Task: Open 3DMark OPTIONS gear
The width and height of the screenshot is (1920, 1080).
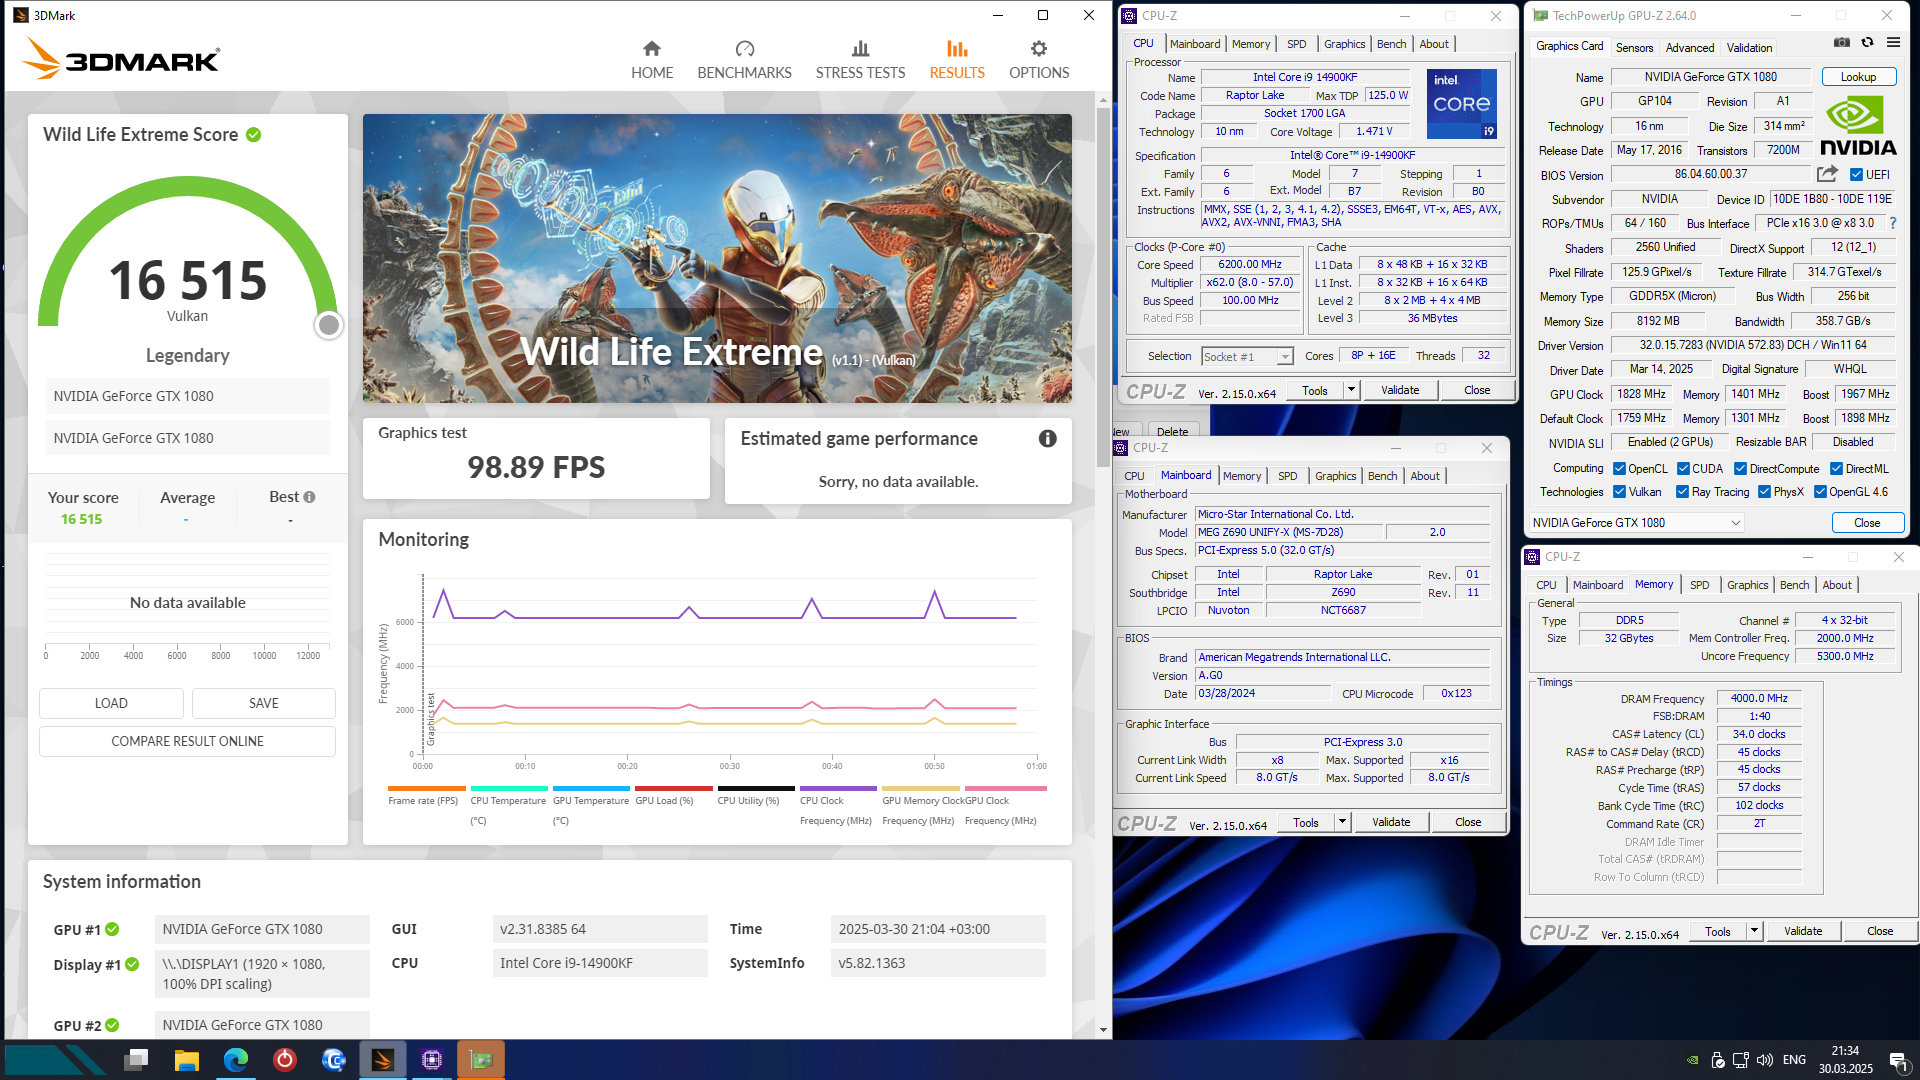Action: point(1039,60)
